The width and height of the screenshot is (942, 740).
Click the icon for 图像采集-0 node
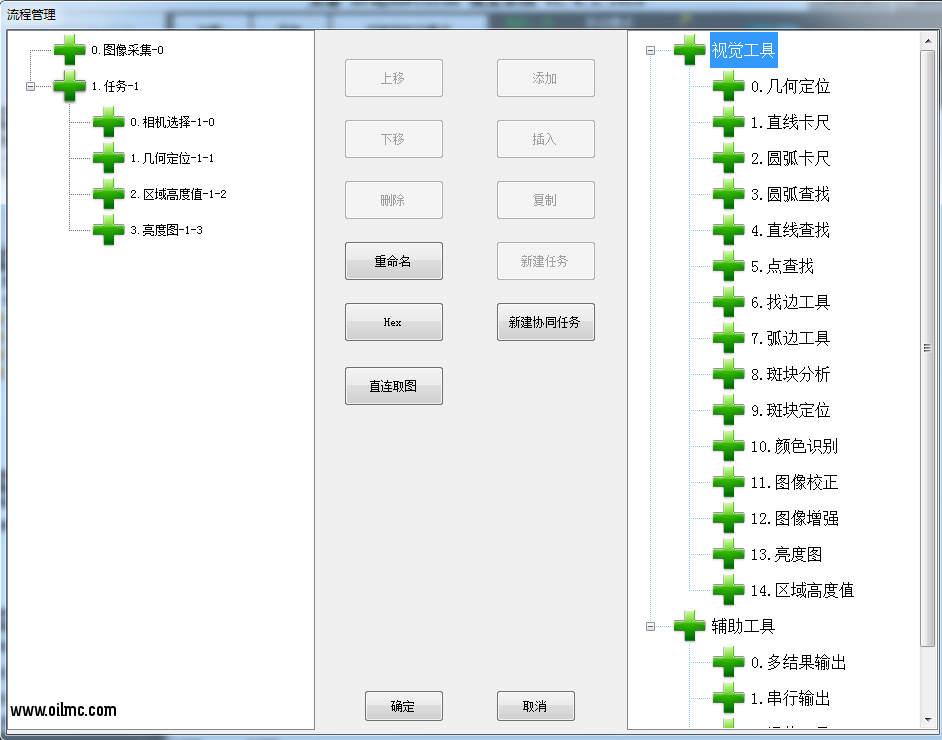pyautogui.click(x=69, y=50)
